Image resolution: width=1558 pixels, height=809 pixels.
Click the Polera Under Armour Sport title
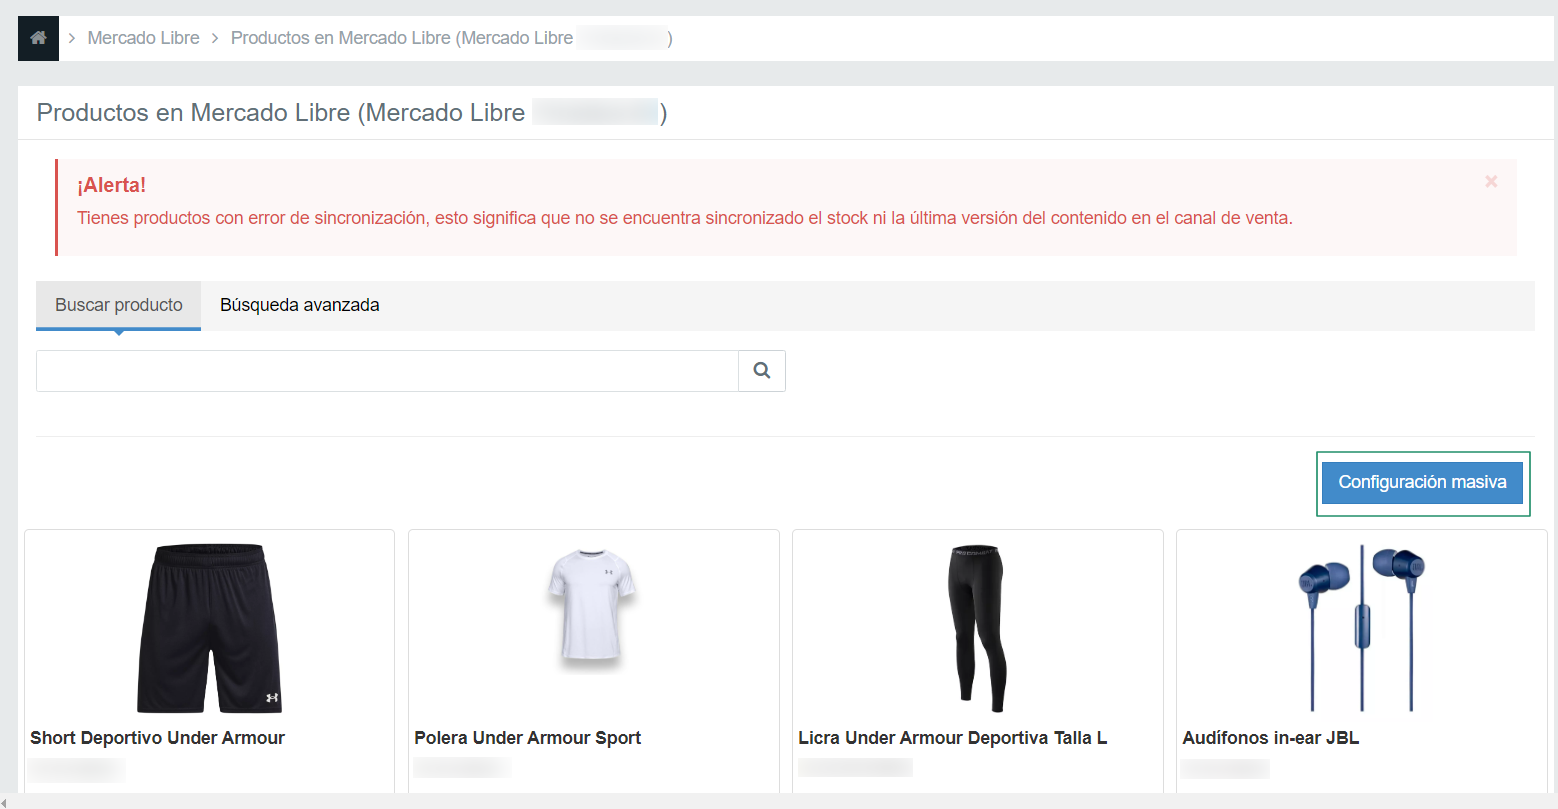[x=527, y=738]
